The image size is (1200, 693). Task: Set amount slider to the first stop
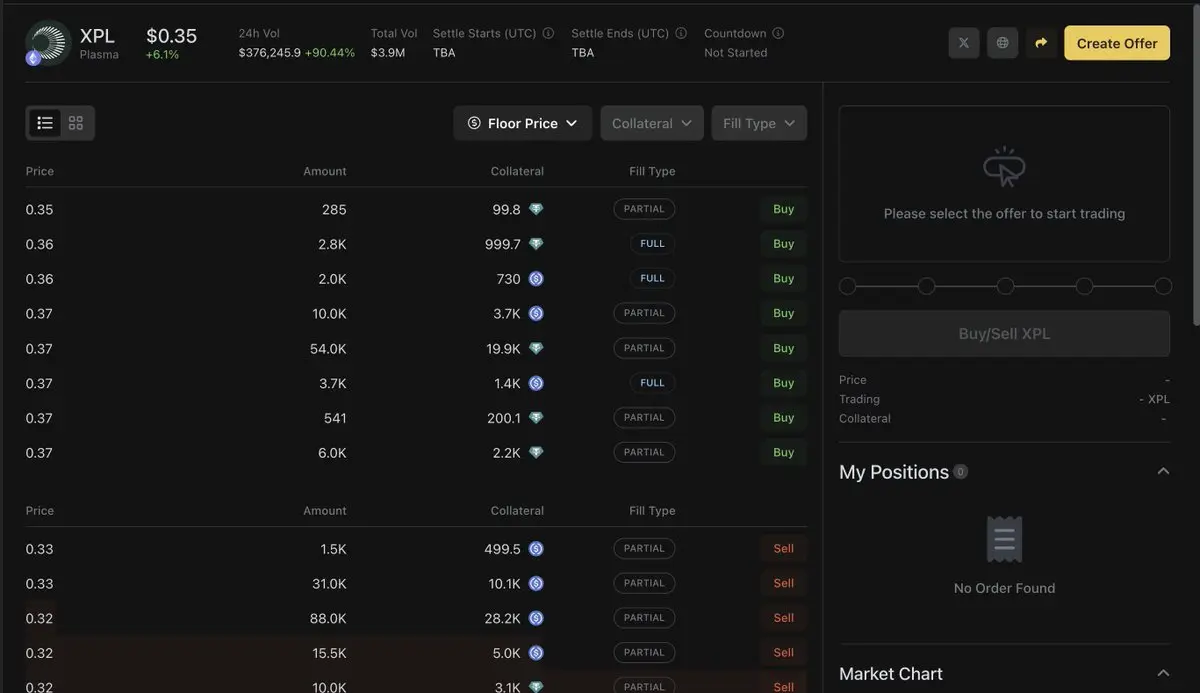(x=848, y=286)
